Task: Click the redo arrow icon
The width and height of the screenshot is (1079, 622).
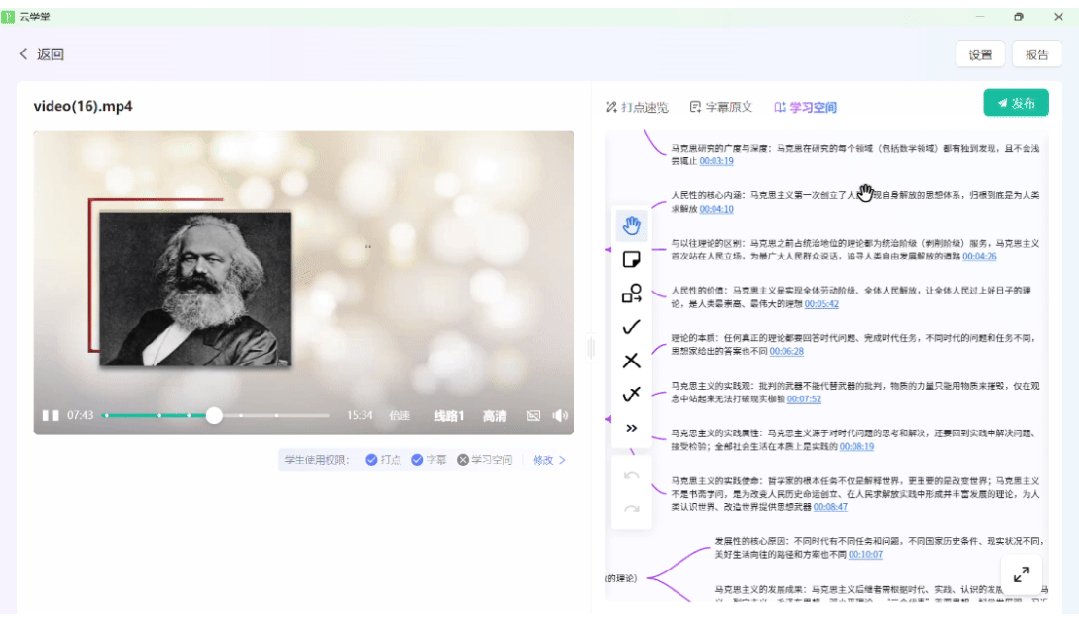Action: point(631,509)
